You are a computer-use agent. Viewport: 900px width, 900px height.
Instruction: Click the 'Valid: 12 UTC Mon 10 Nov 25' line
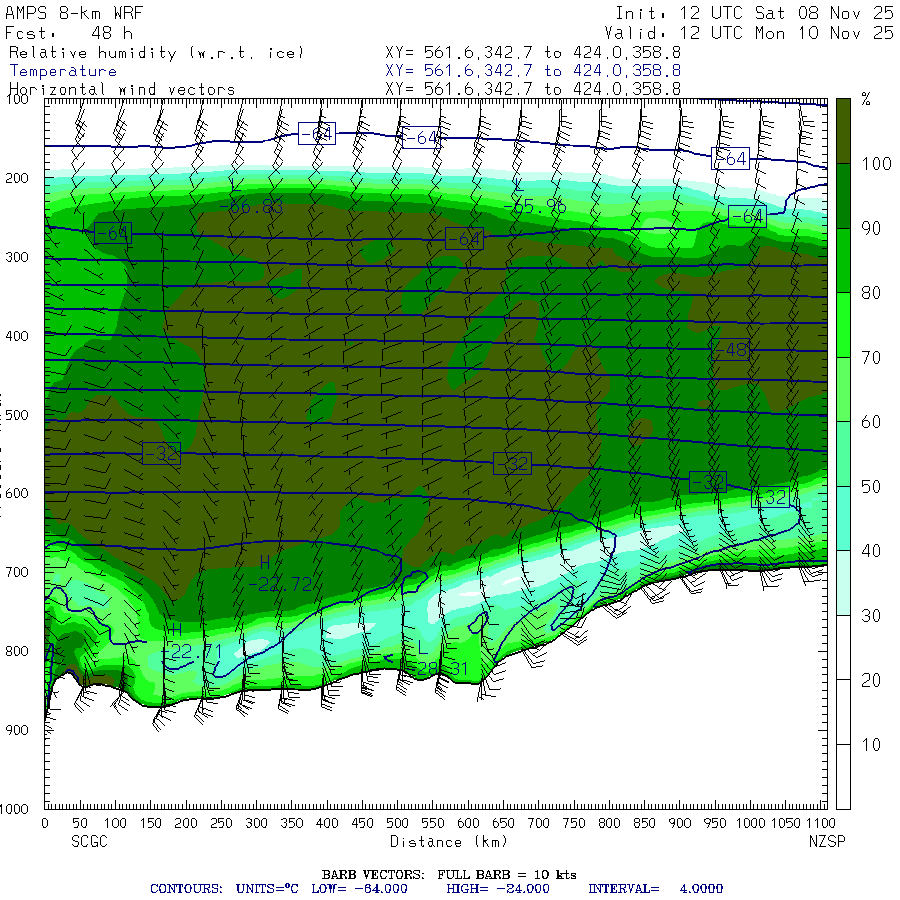(x=748, y=33)
